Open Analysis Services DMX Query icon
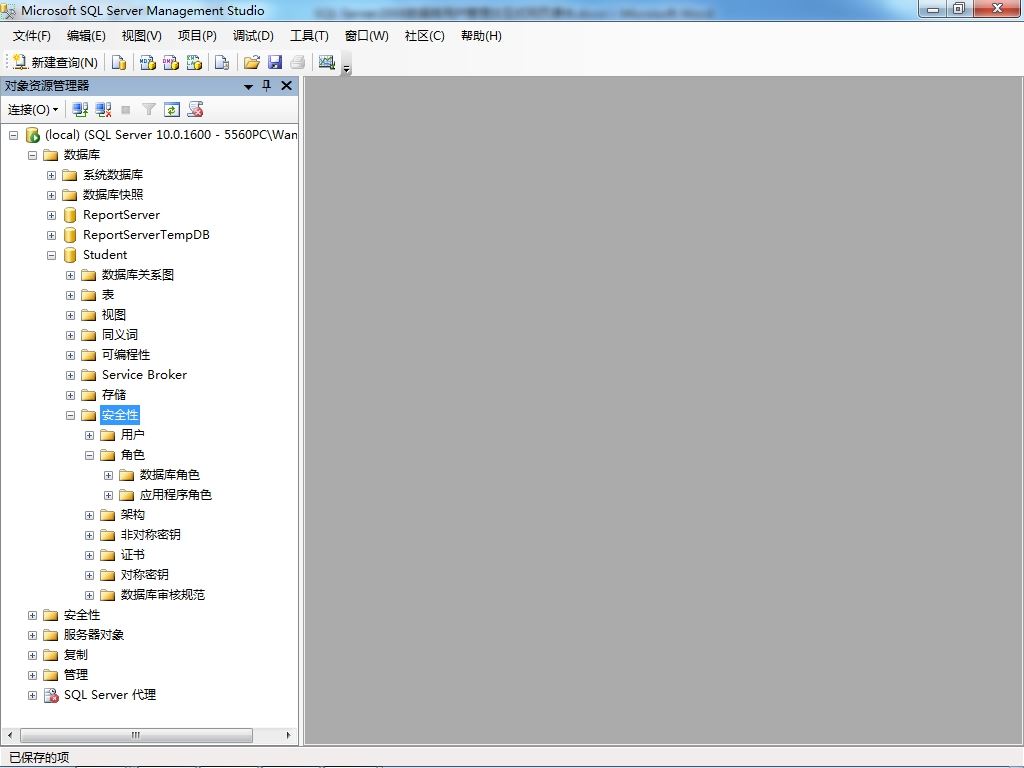 (171, 62)
